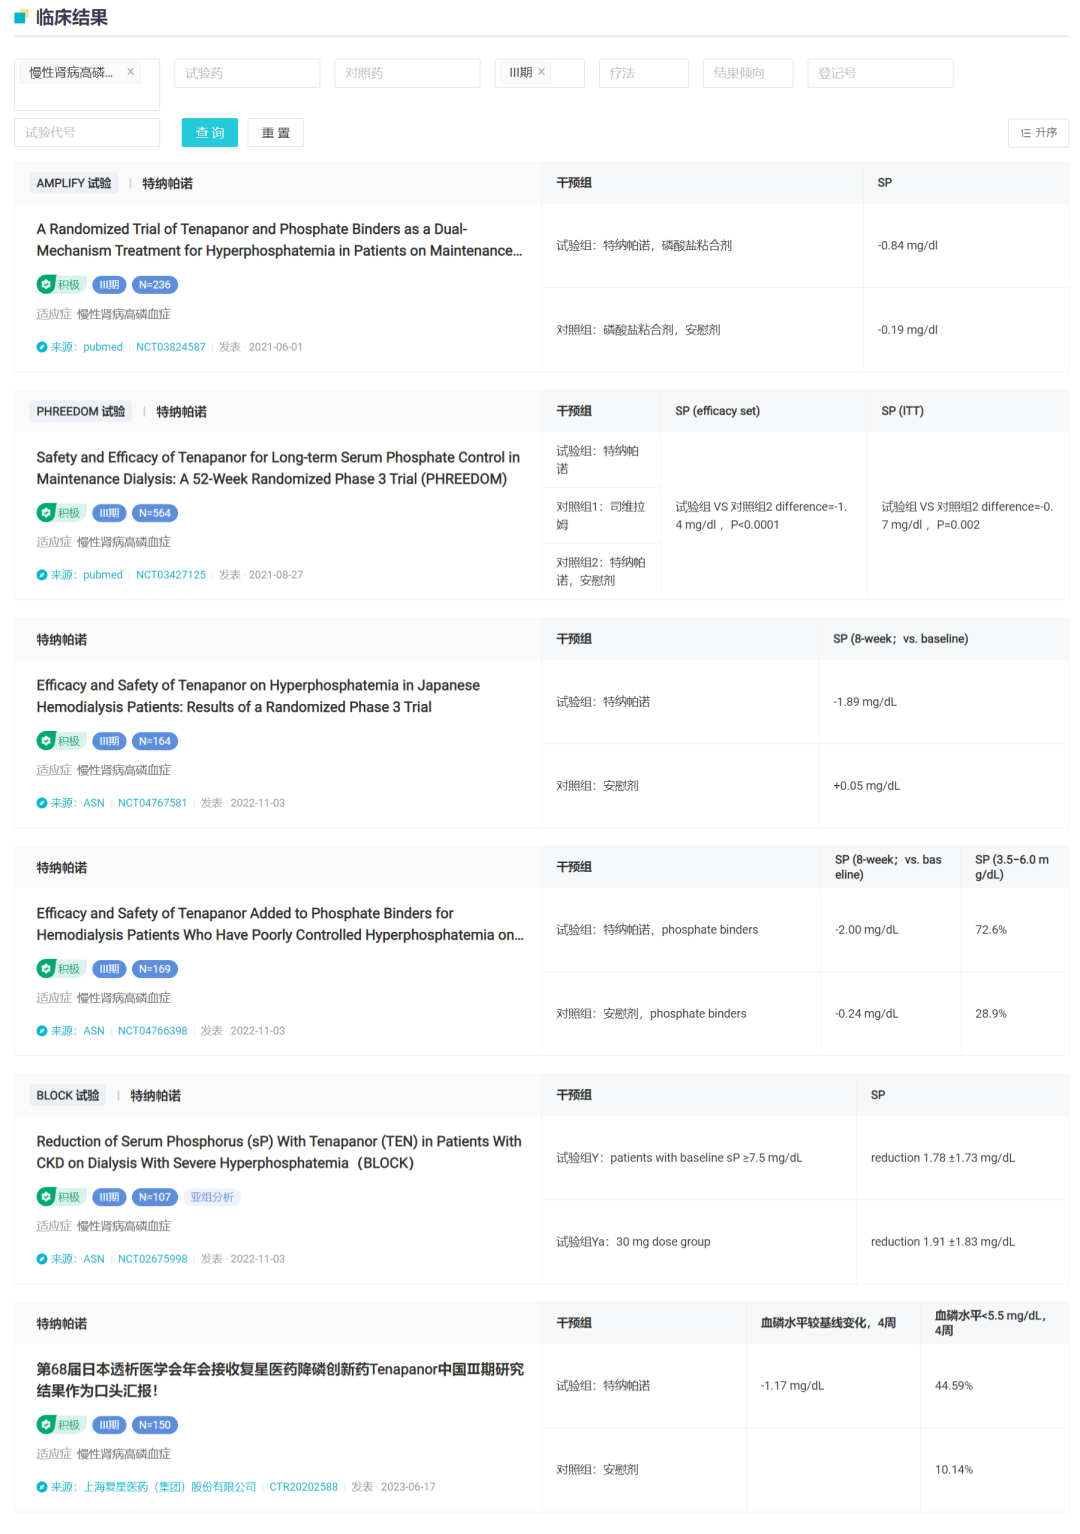Screen dimensions: 1080x1534
Task: Click the 重置 reset button
Action: click(275, 133)
